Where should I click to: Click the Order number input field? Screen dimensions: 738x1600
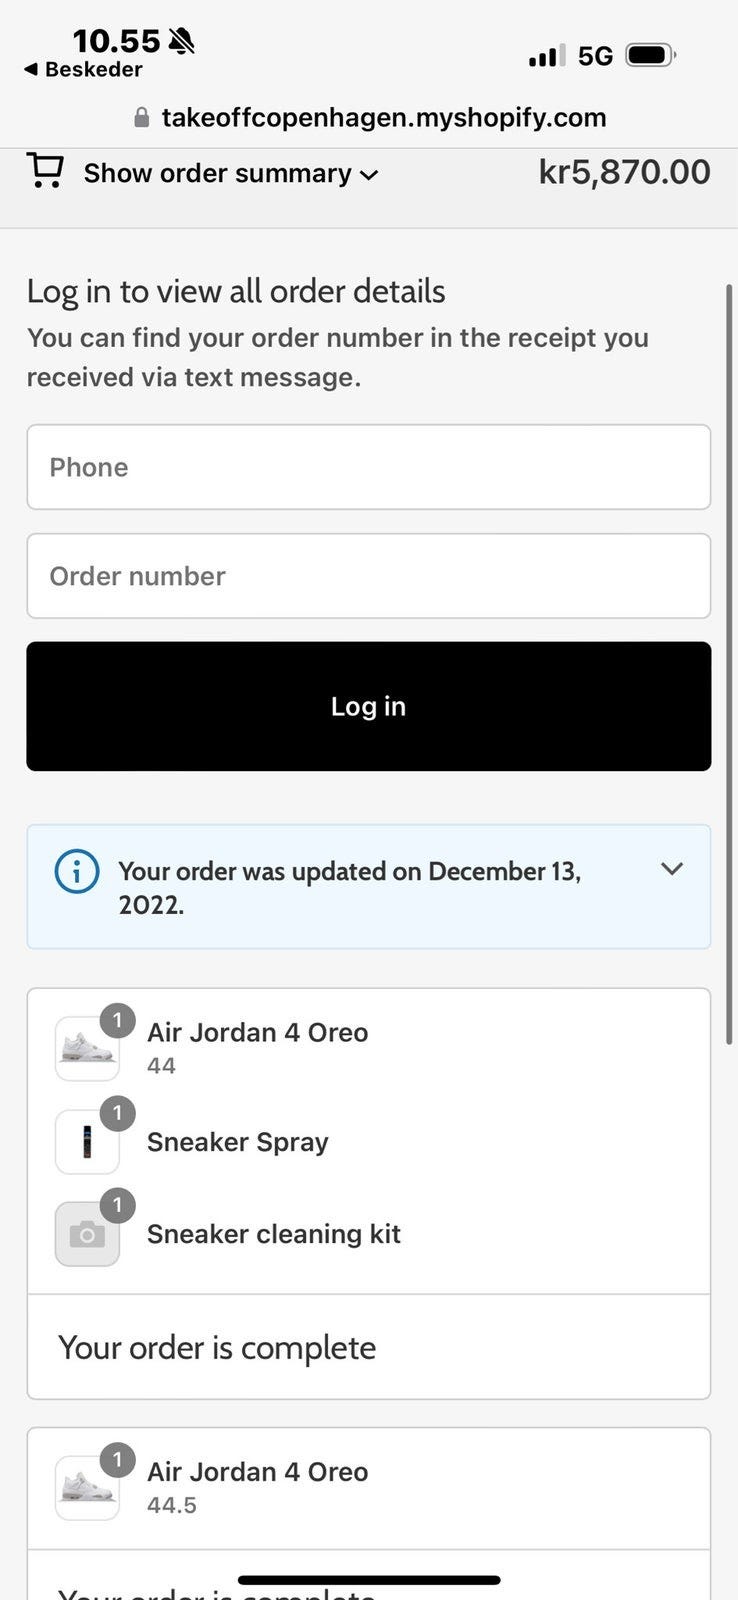pos(368,576)
